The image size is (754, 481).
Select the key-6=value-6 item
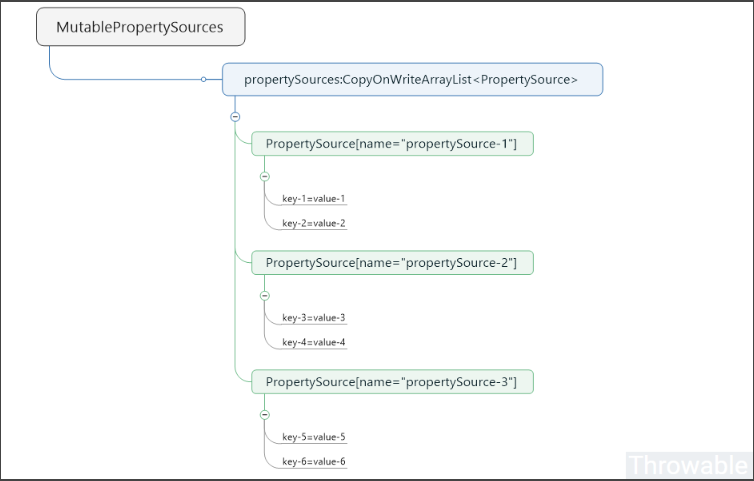pyautogui.click(x=313, y=461)
